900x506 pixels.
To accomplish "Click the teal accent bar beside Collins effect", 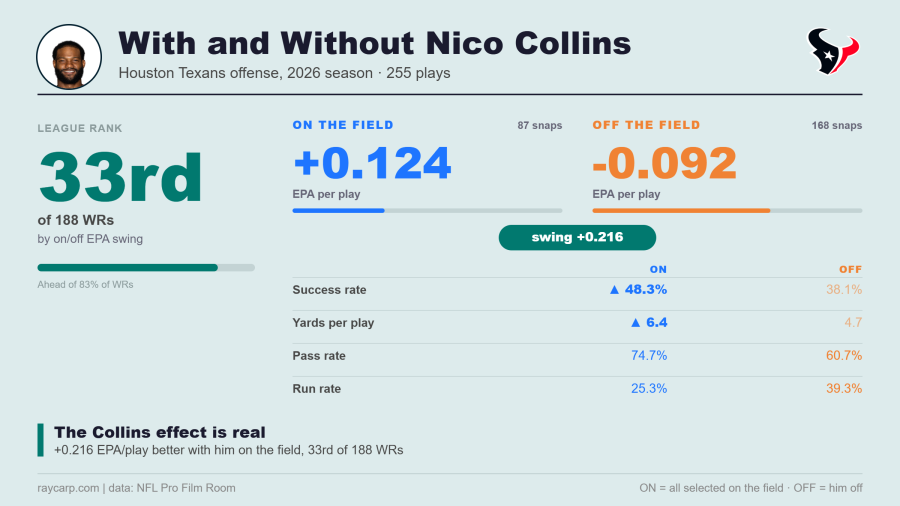I will pos(40,440).
